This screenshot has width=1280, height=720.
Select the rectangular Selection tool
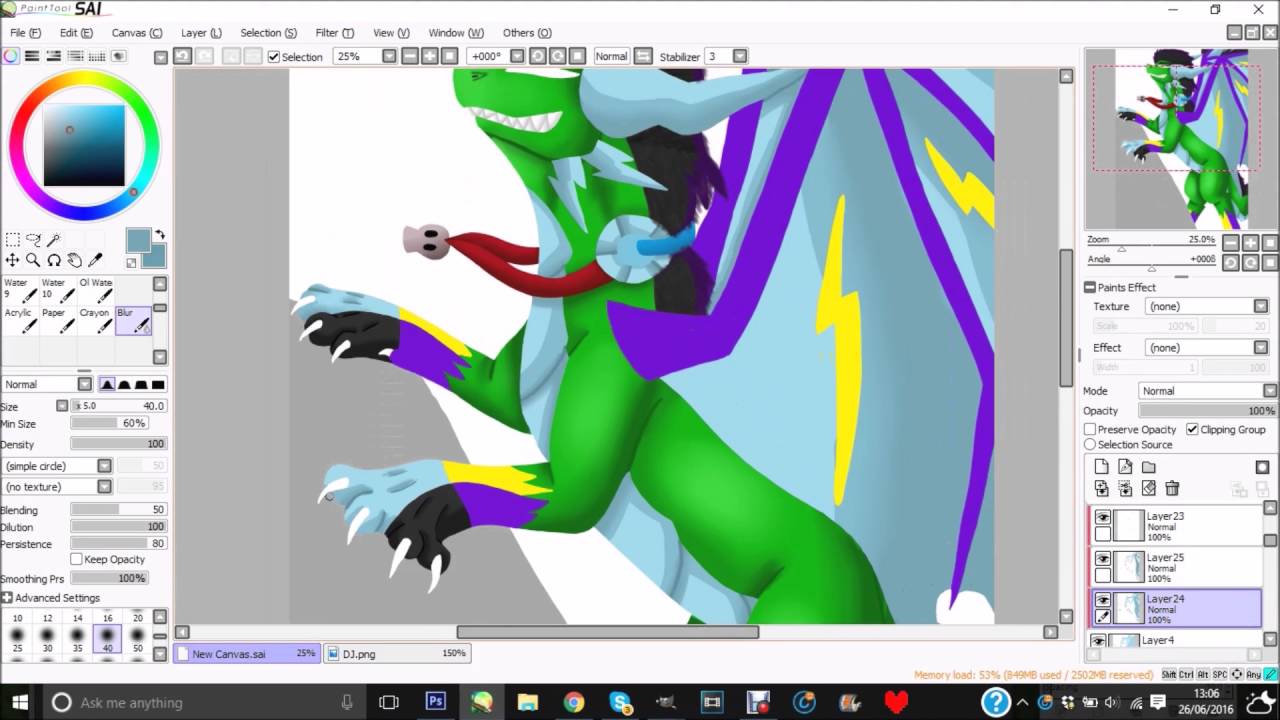[x=12, y=240]
